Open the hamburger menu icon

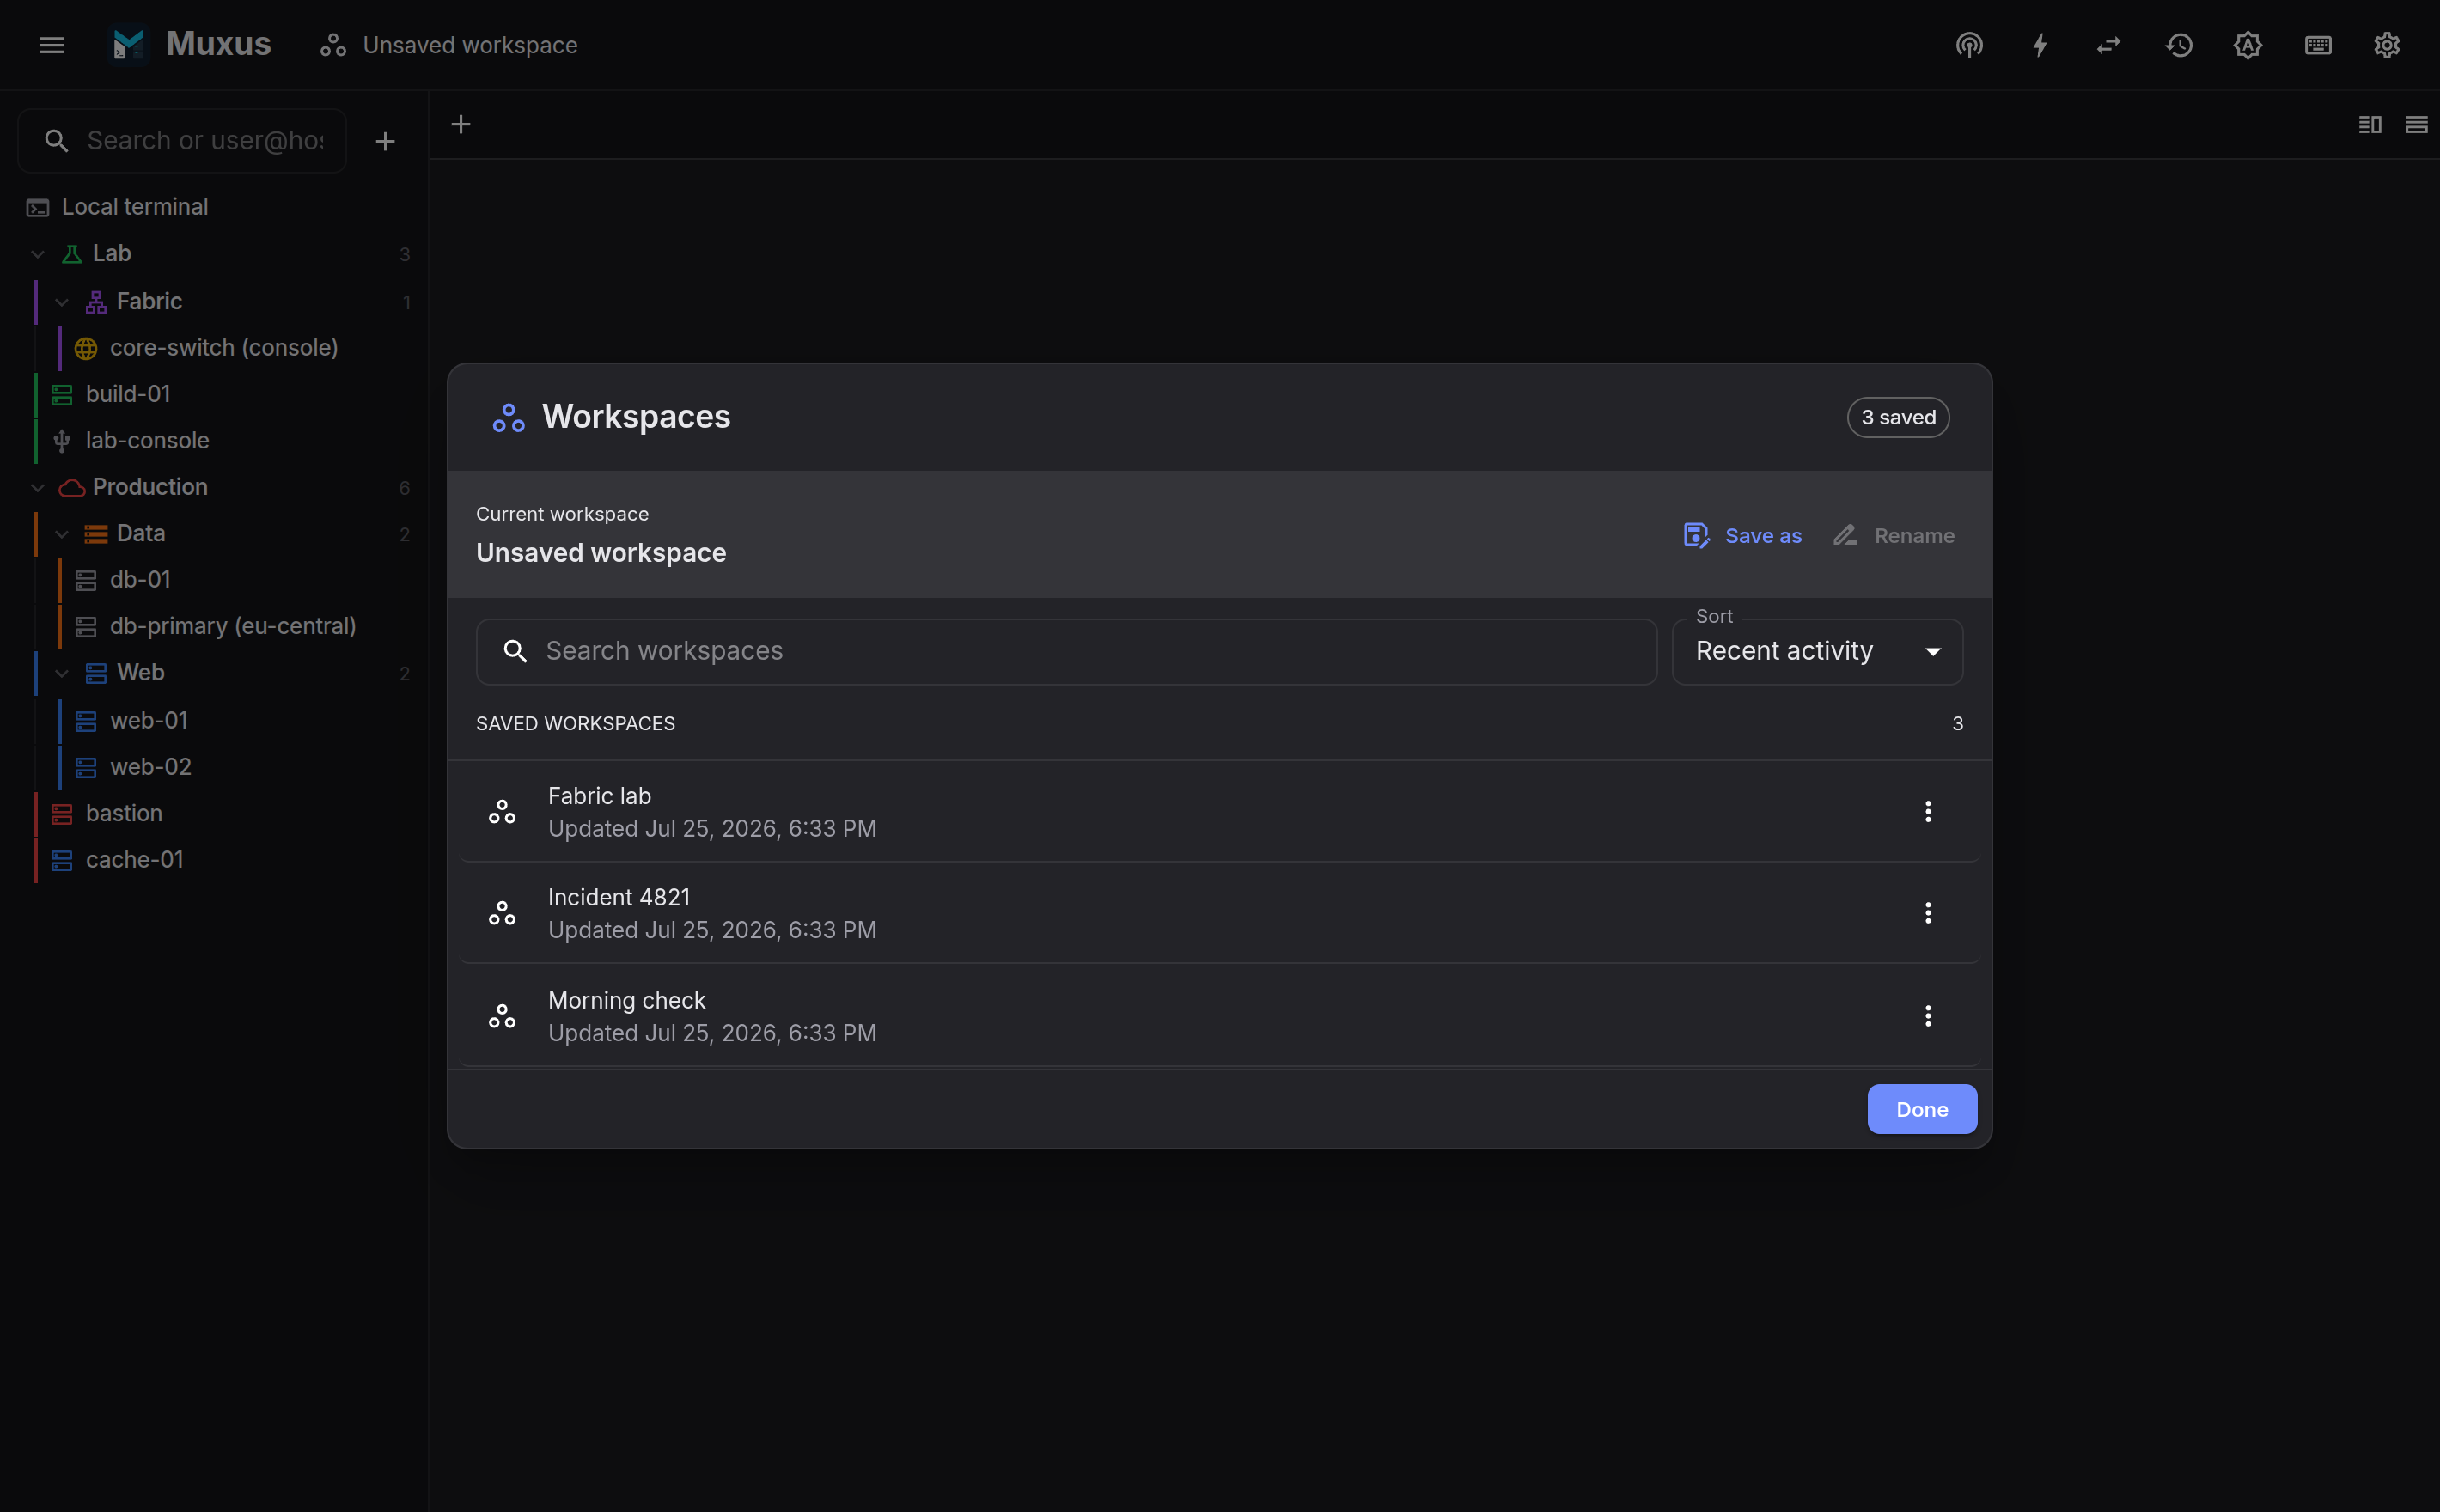52,45
